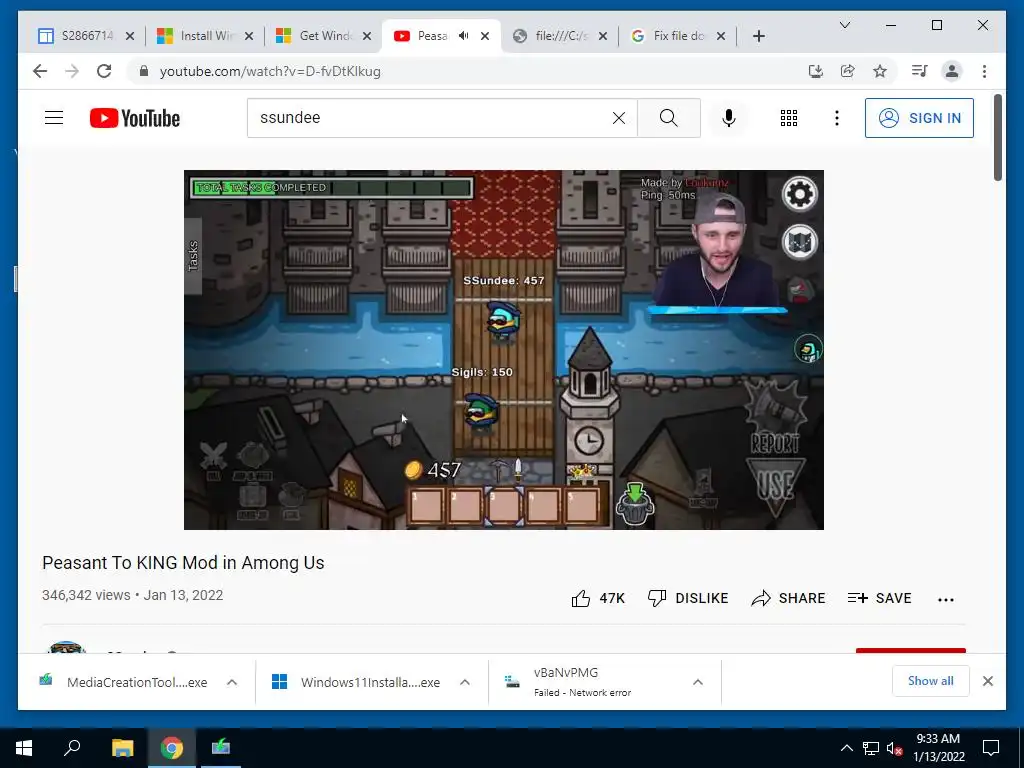Click the install app icon in address bar

[815, 71]
